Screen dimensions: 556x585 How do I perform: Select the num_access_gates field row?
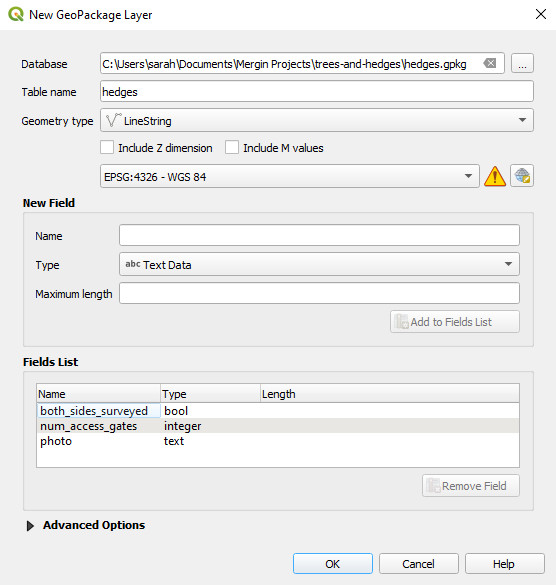[x=278, y=426]
